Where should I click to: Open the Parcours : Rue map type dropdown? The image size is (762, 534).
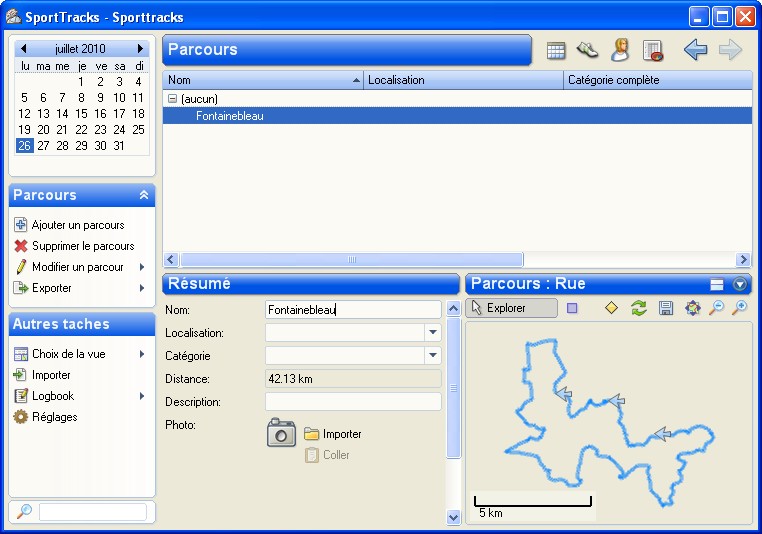coord(740,284)
